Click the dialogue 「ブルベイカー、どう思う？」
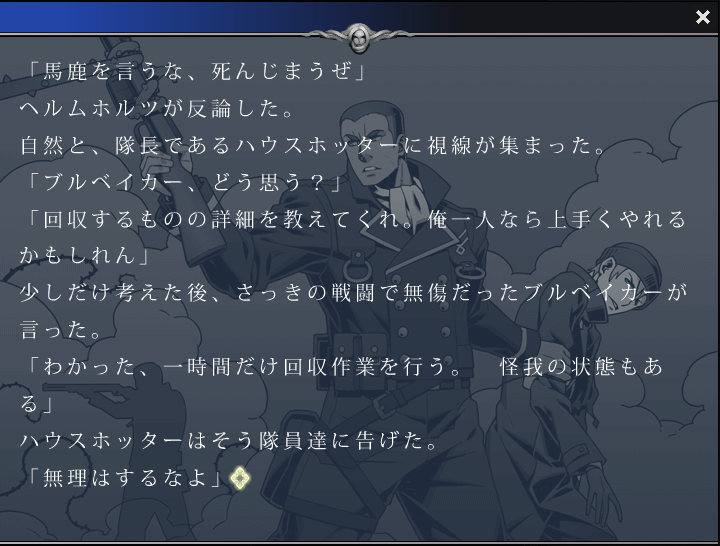Image resolution: width=720 pixels, height=546 pixels. [x=183, y=182]
